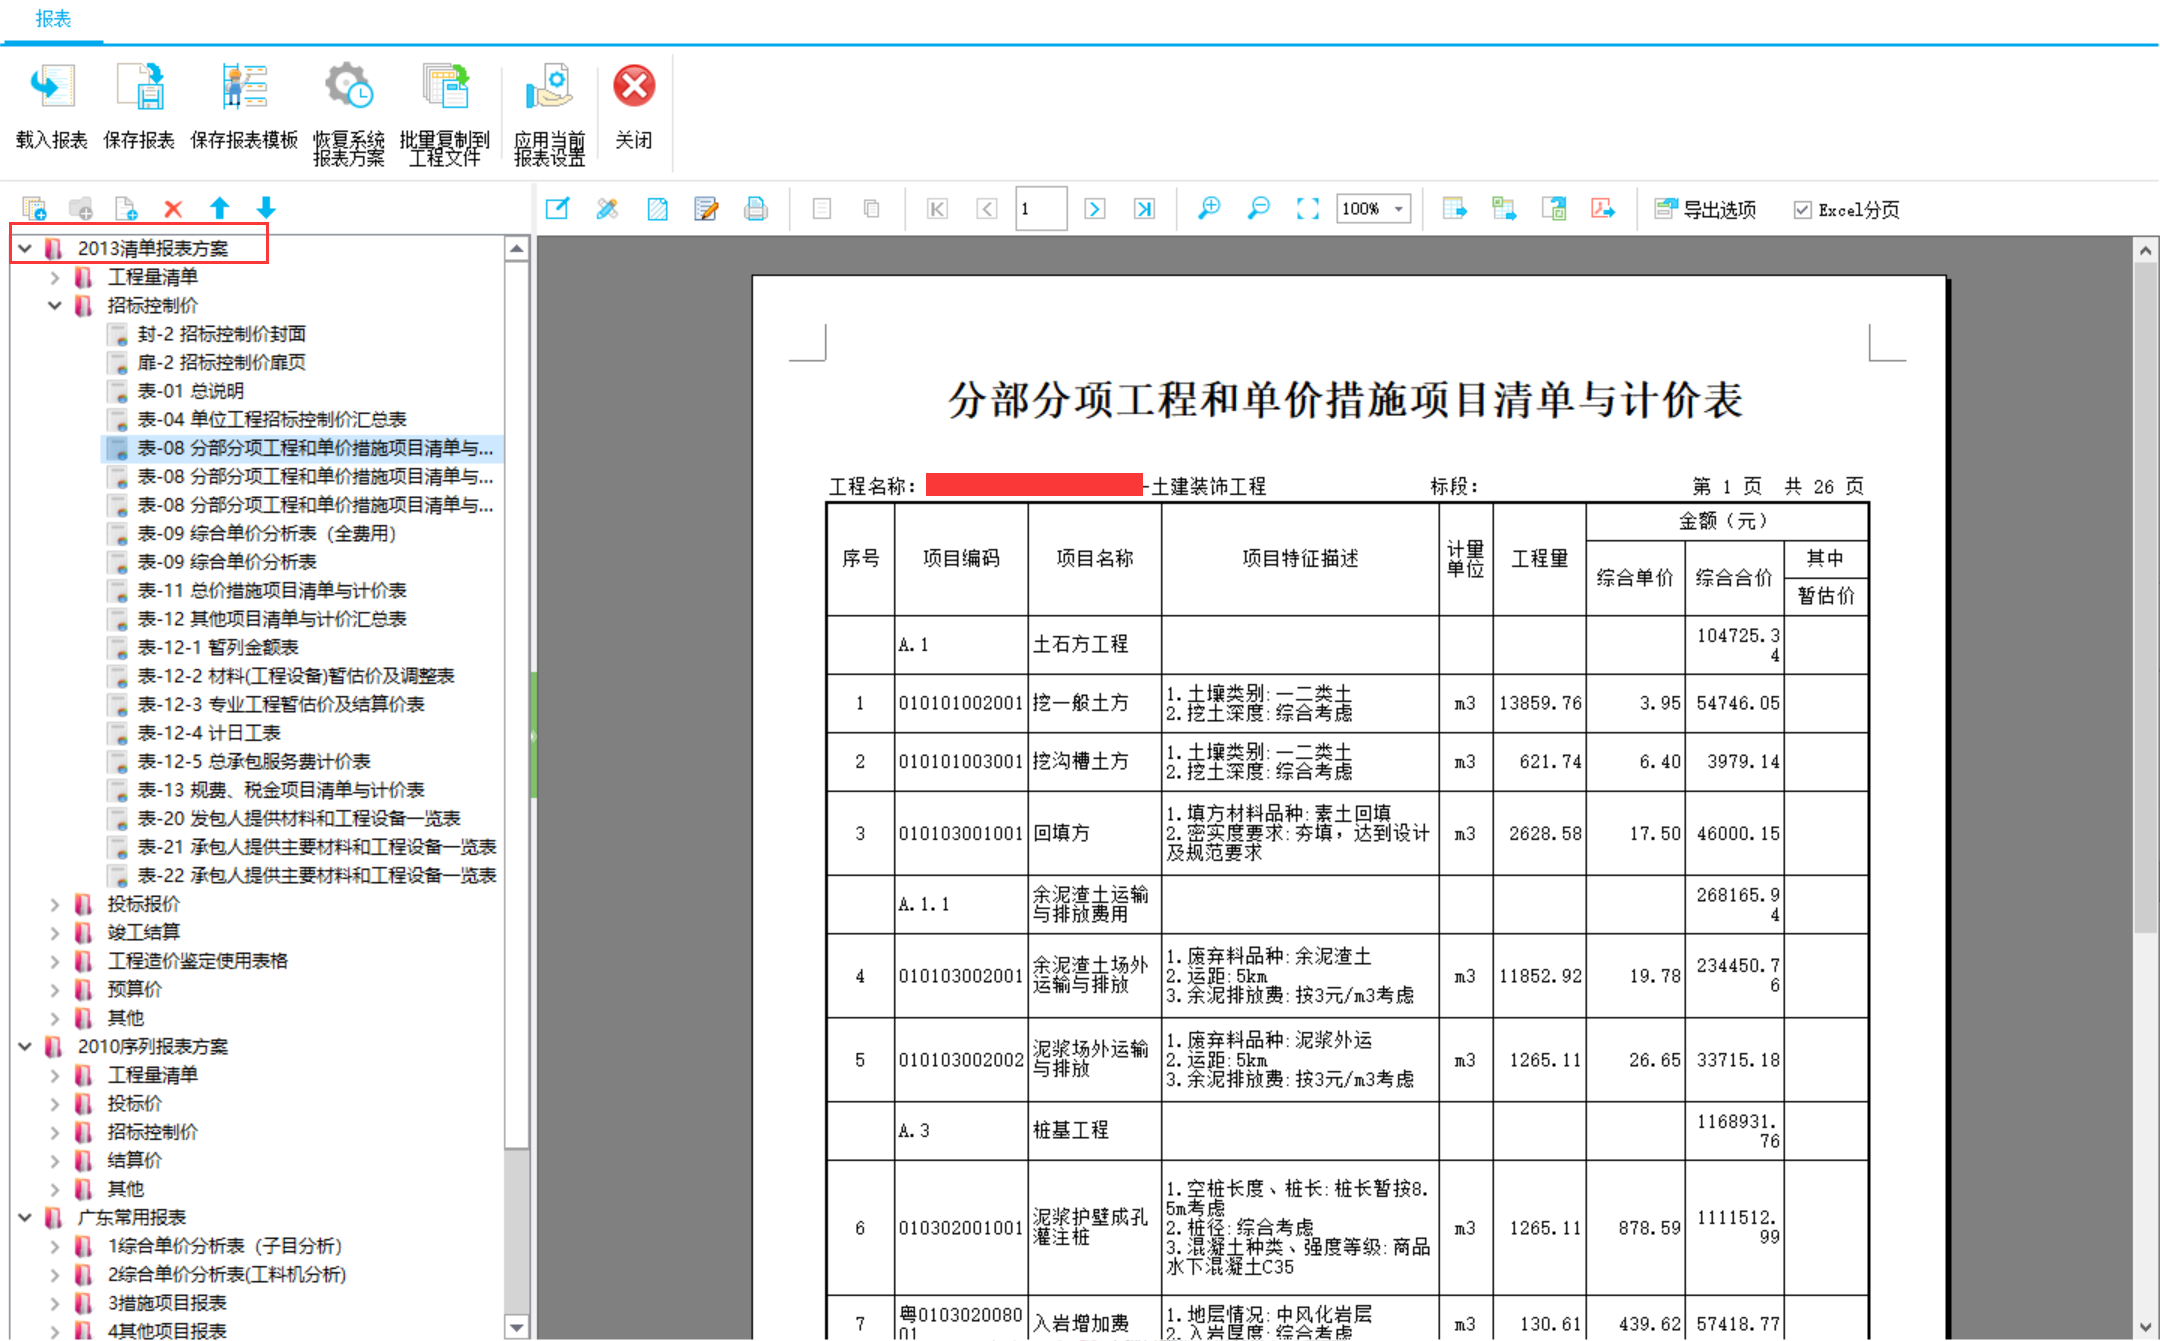Select 扉-2 招标控制价扉页 report
This screenshot has height=1341, width=2160.
[x=221, y=362]
